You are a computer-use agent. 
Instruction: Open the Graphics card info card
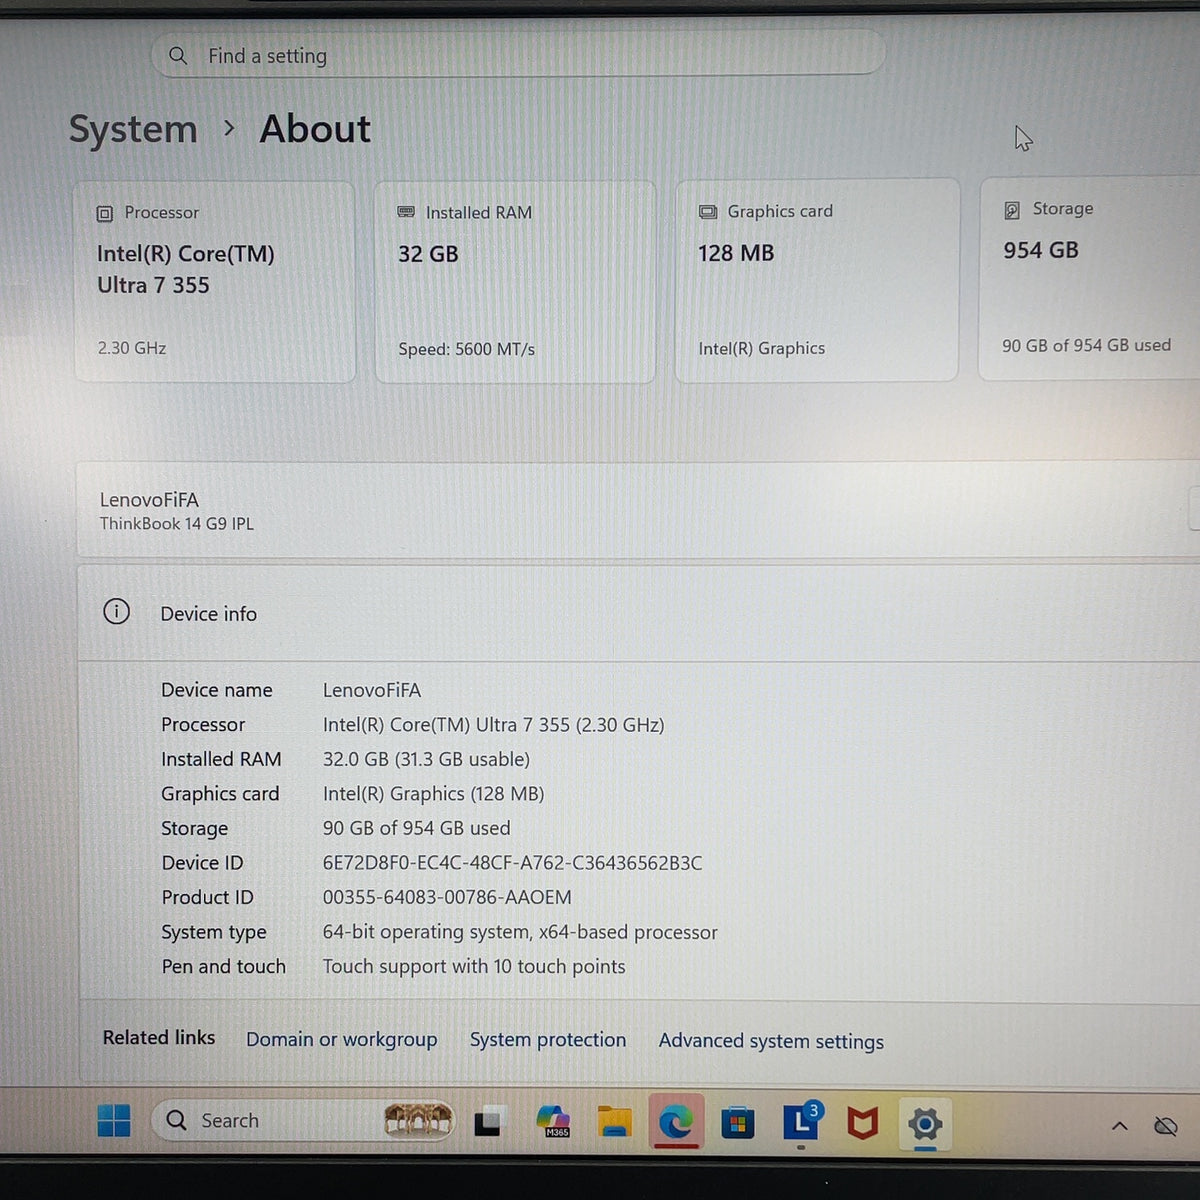(x=816, y=280)
